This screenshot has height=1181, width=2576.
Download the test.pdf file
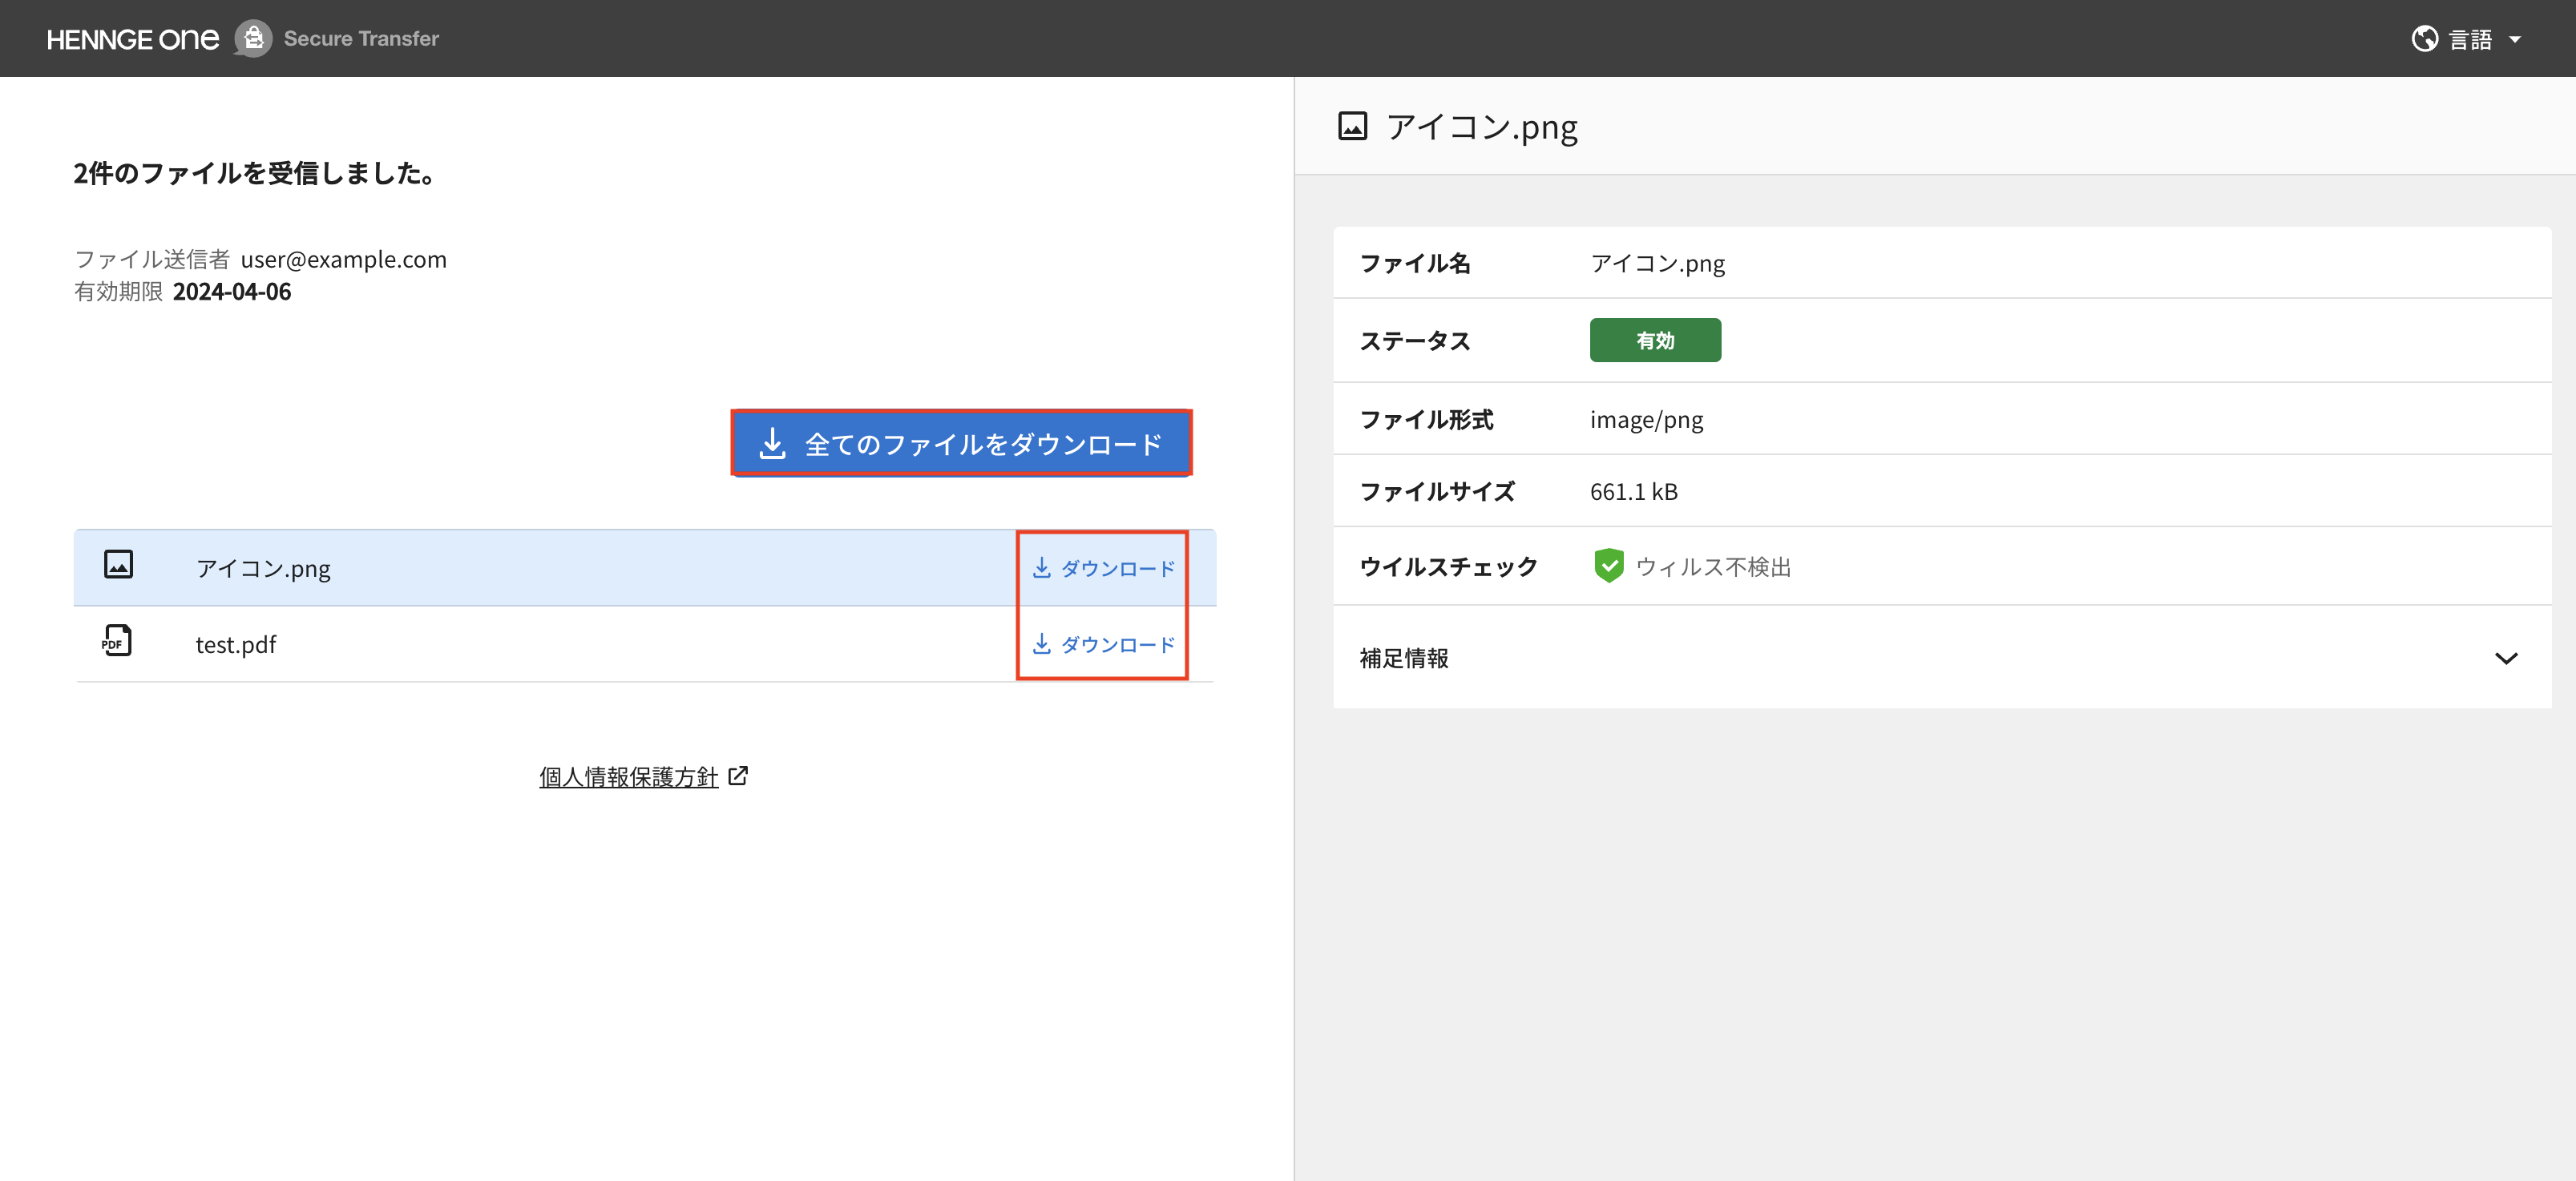coord(1103,644)
